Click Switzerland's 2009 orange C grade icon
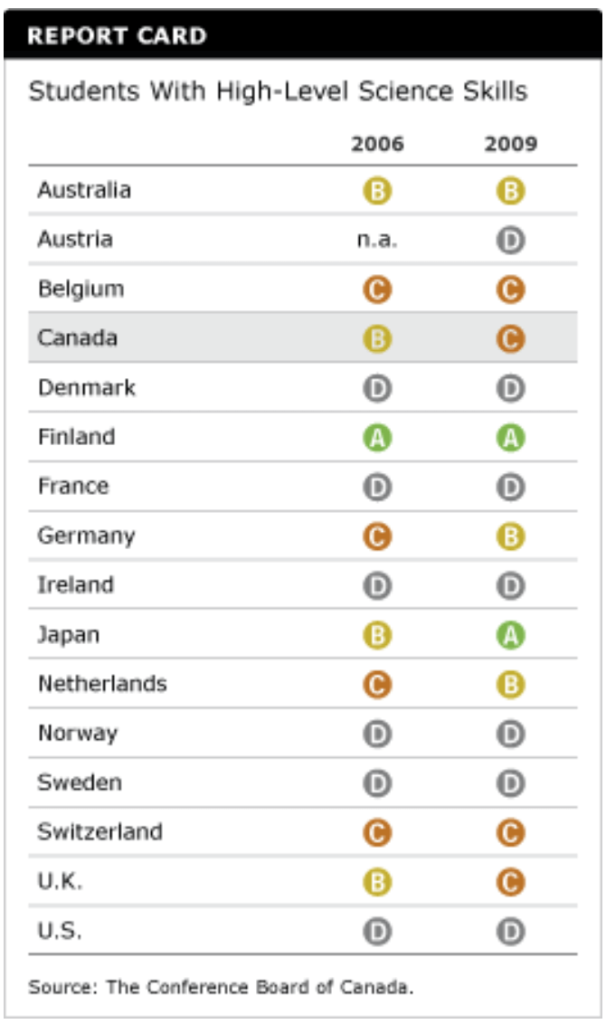This screenshot has height=1024, width=606. (x=510, y=833)
